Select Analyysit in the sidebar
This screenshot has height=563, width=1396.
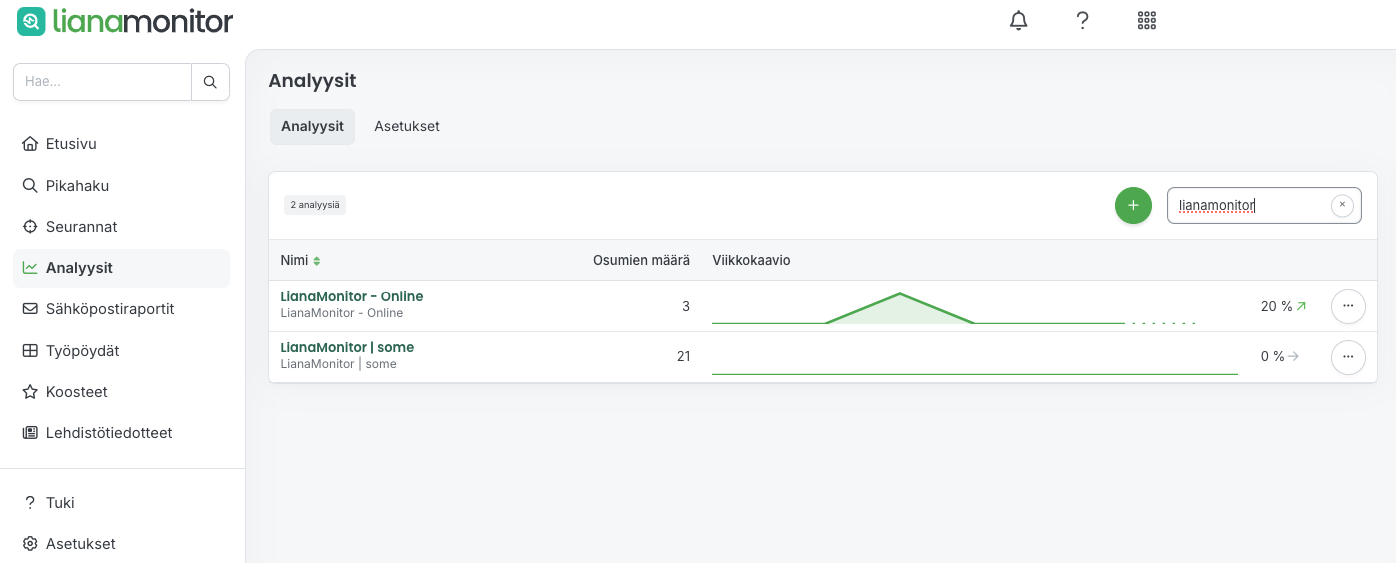(x=121, y=268)
